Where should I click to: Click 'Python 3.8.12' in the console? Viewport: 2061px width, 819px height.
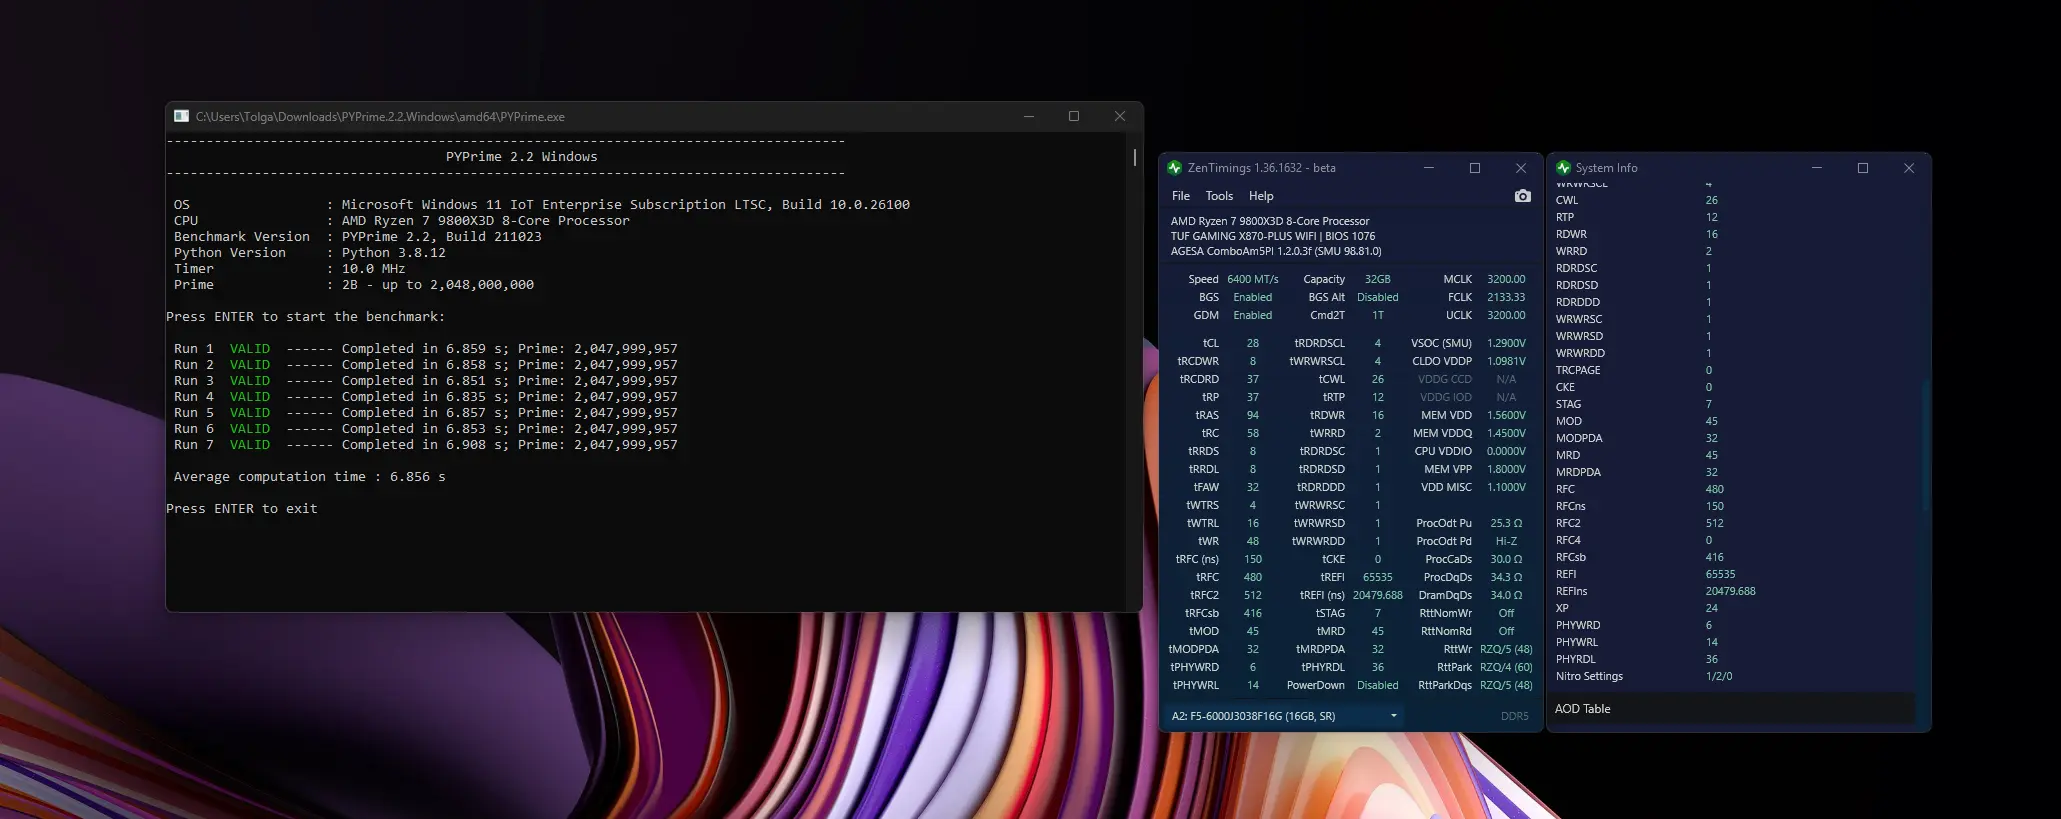pyautogui.click(x=394, y=253)
